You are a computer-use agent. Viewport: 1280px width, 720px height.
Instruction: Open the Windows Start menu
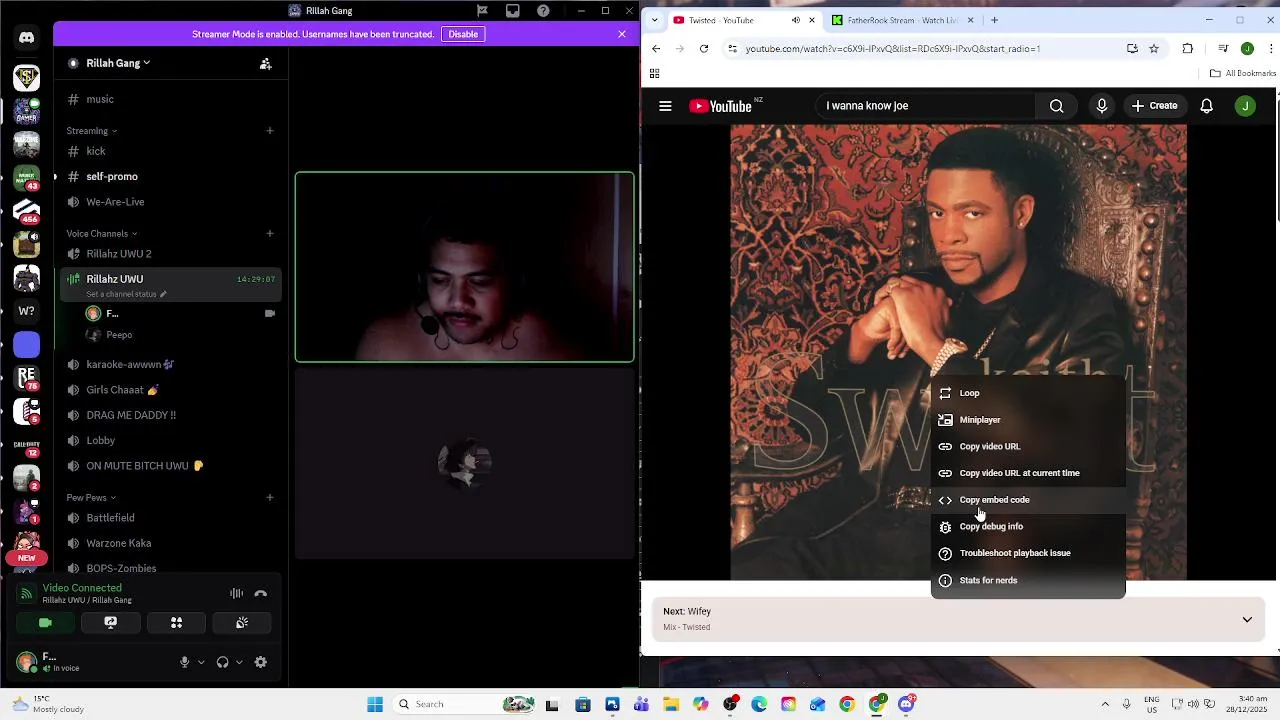pos(375,704)
